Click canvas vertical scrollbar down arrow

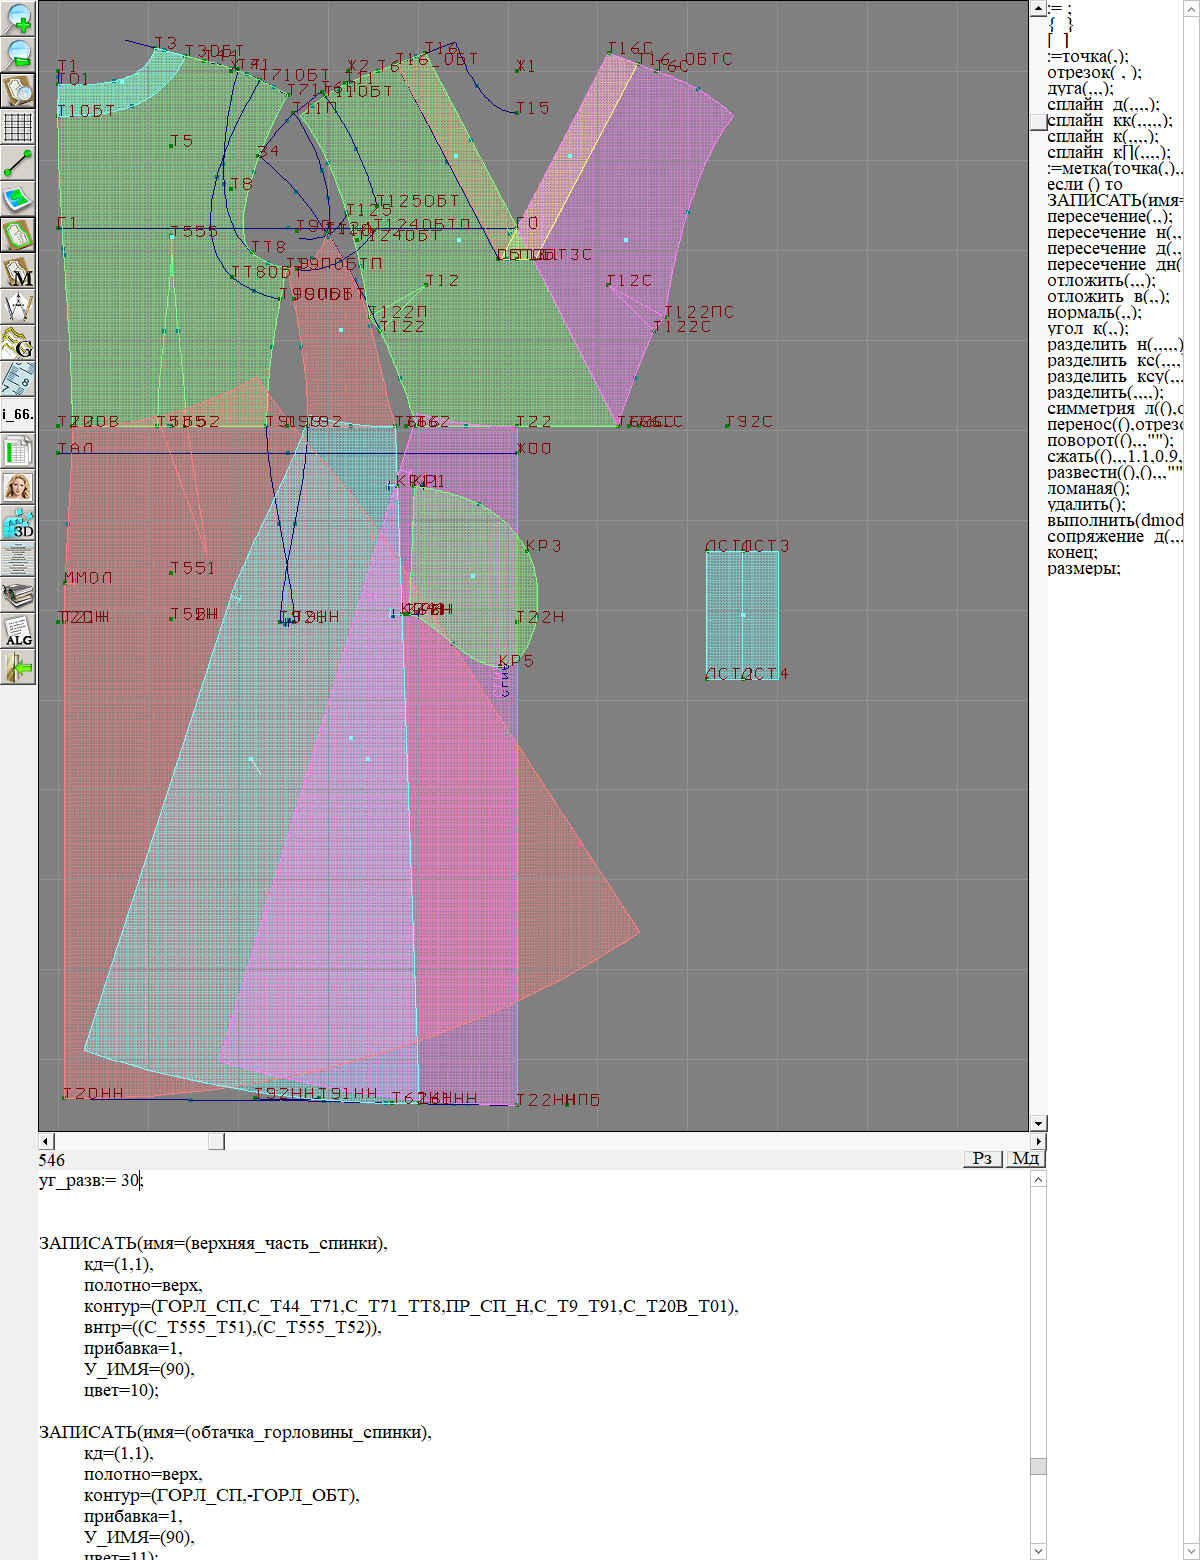pyautogui.click(x=1038, y=1123)
